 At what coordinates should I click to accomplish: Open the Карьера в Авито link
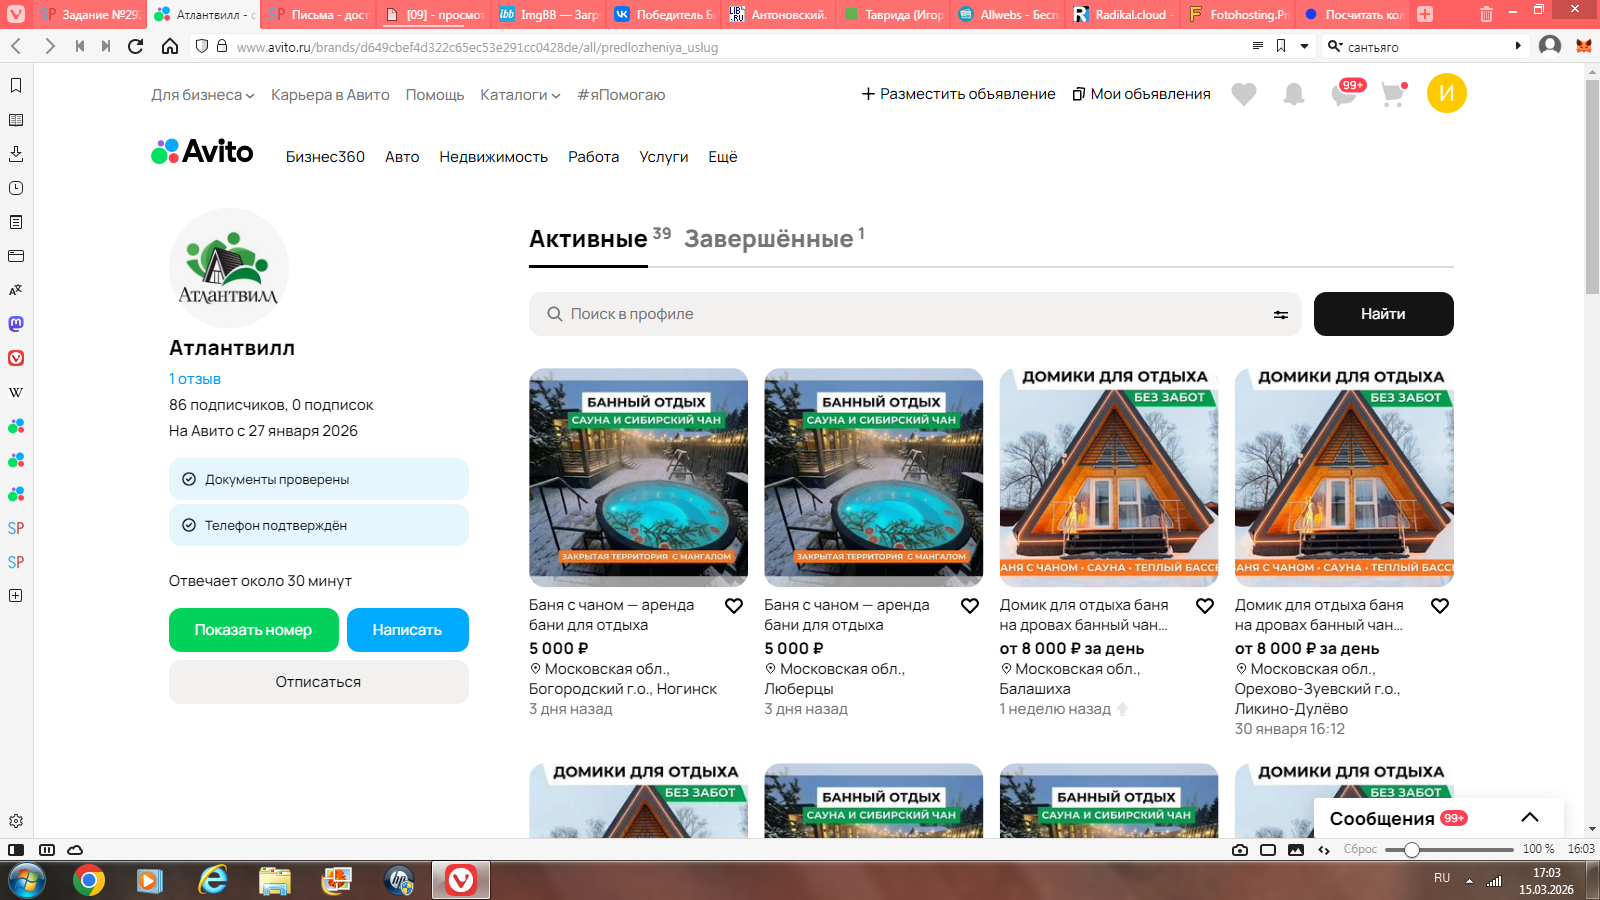click(330, 95)
